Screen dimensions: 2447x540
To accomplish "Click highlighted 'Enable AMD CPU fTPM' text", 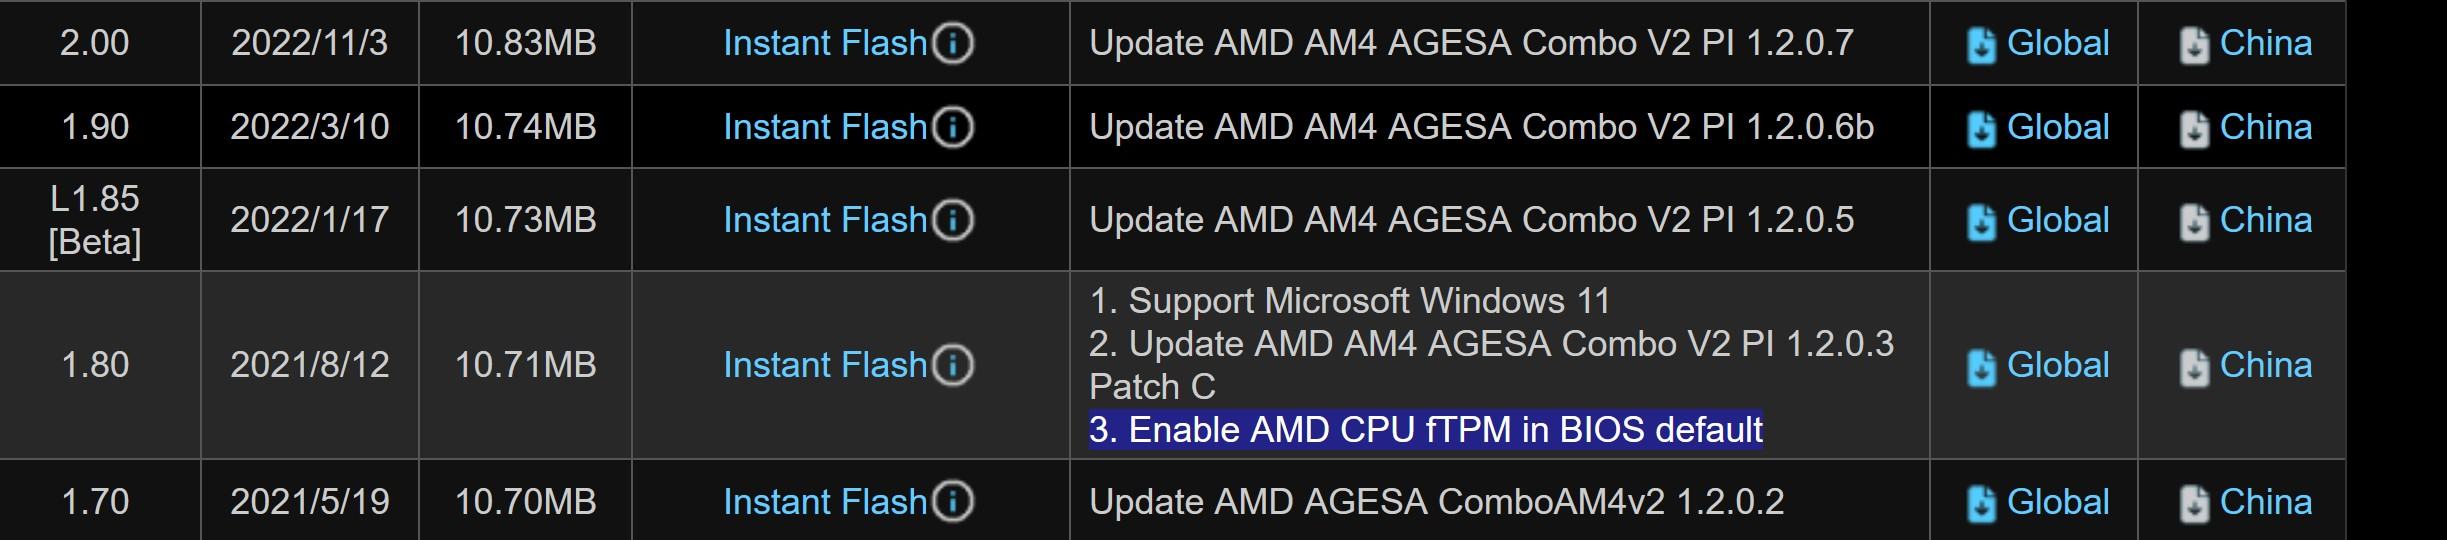I will [x=1425, y=430].
